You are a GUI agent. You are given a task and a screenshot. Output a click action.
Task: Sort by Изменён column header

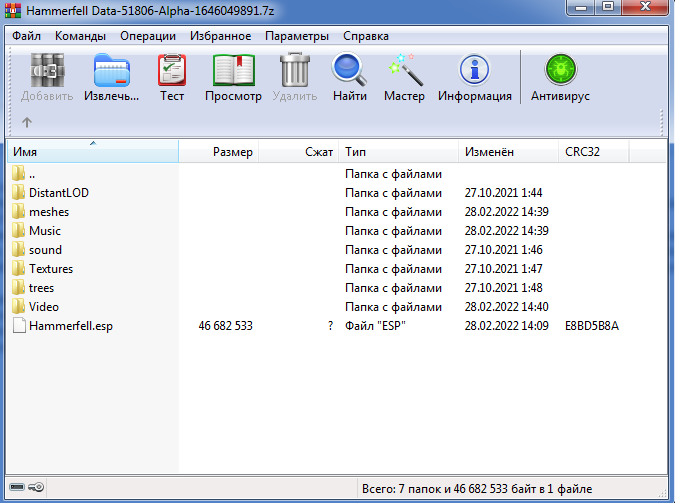(x=508, y=151)
